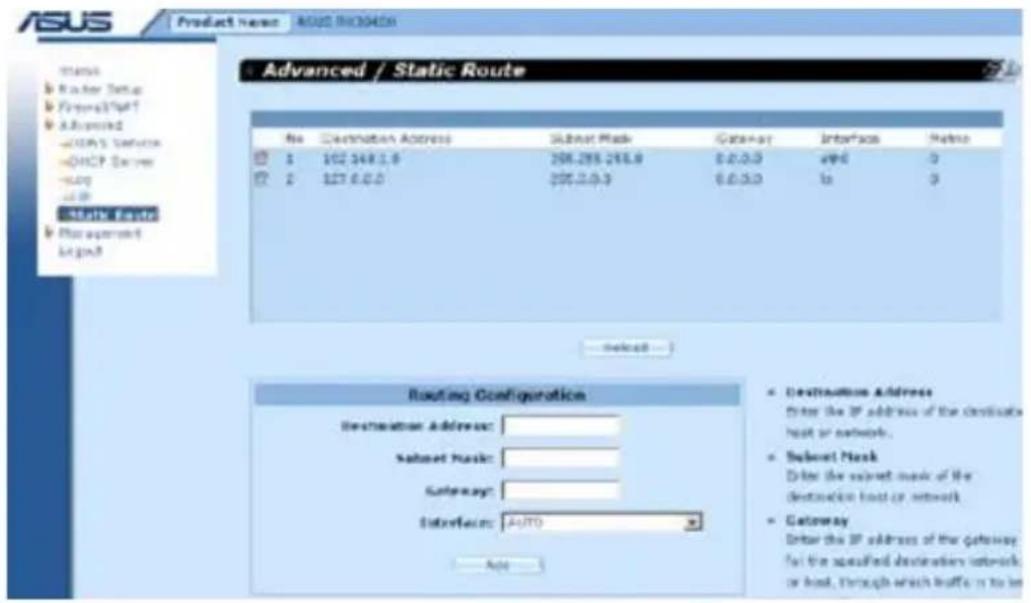Delete route entry 2 via its trash icon
The image size is (1031, 603).
tap(262, 179)
